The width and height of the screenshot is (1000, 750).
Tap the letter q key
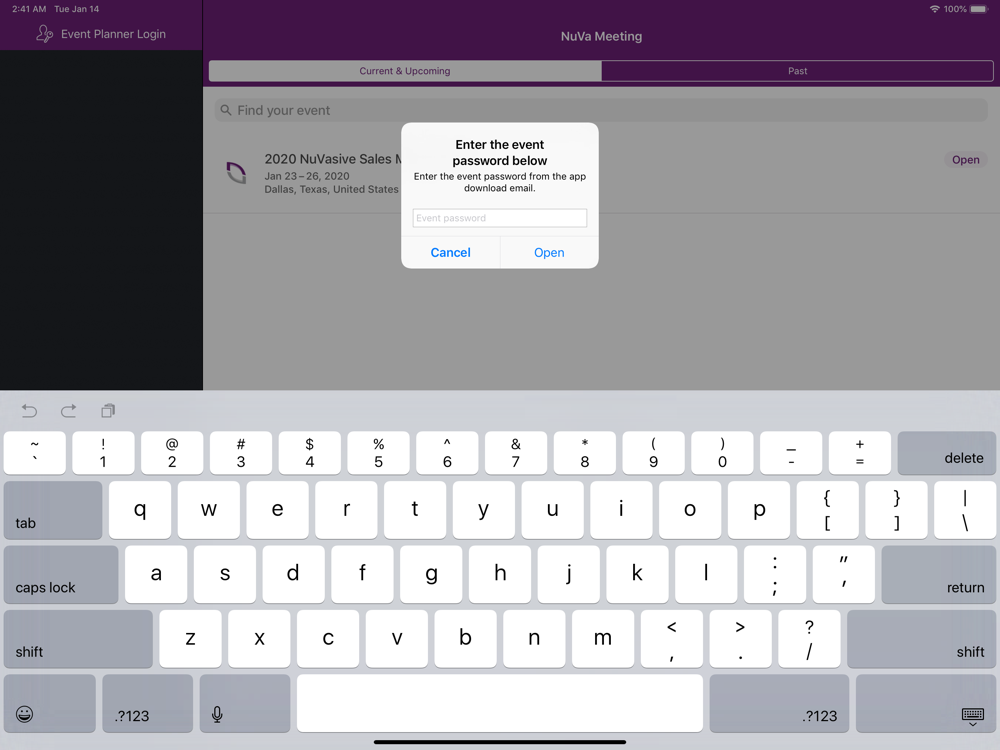pos(140,510)
